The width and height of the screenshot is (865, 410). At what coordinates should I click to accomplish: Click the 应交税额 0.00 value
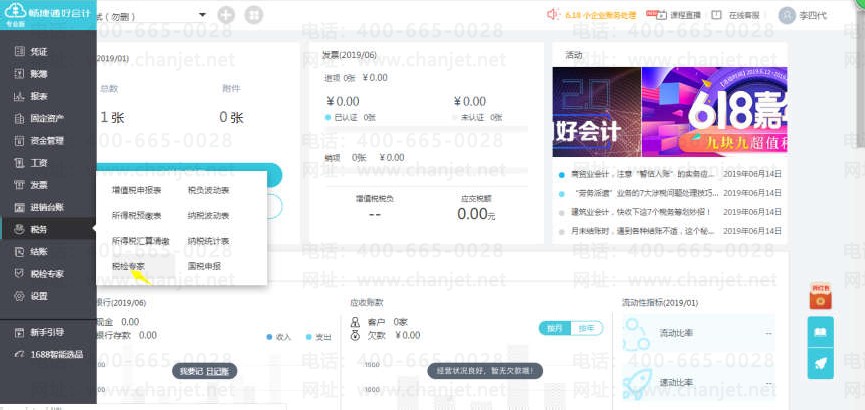[x=476, y=214]
